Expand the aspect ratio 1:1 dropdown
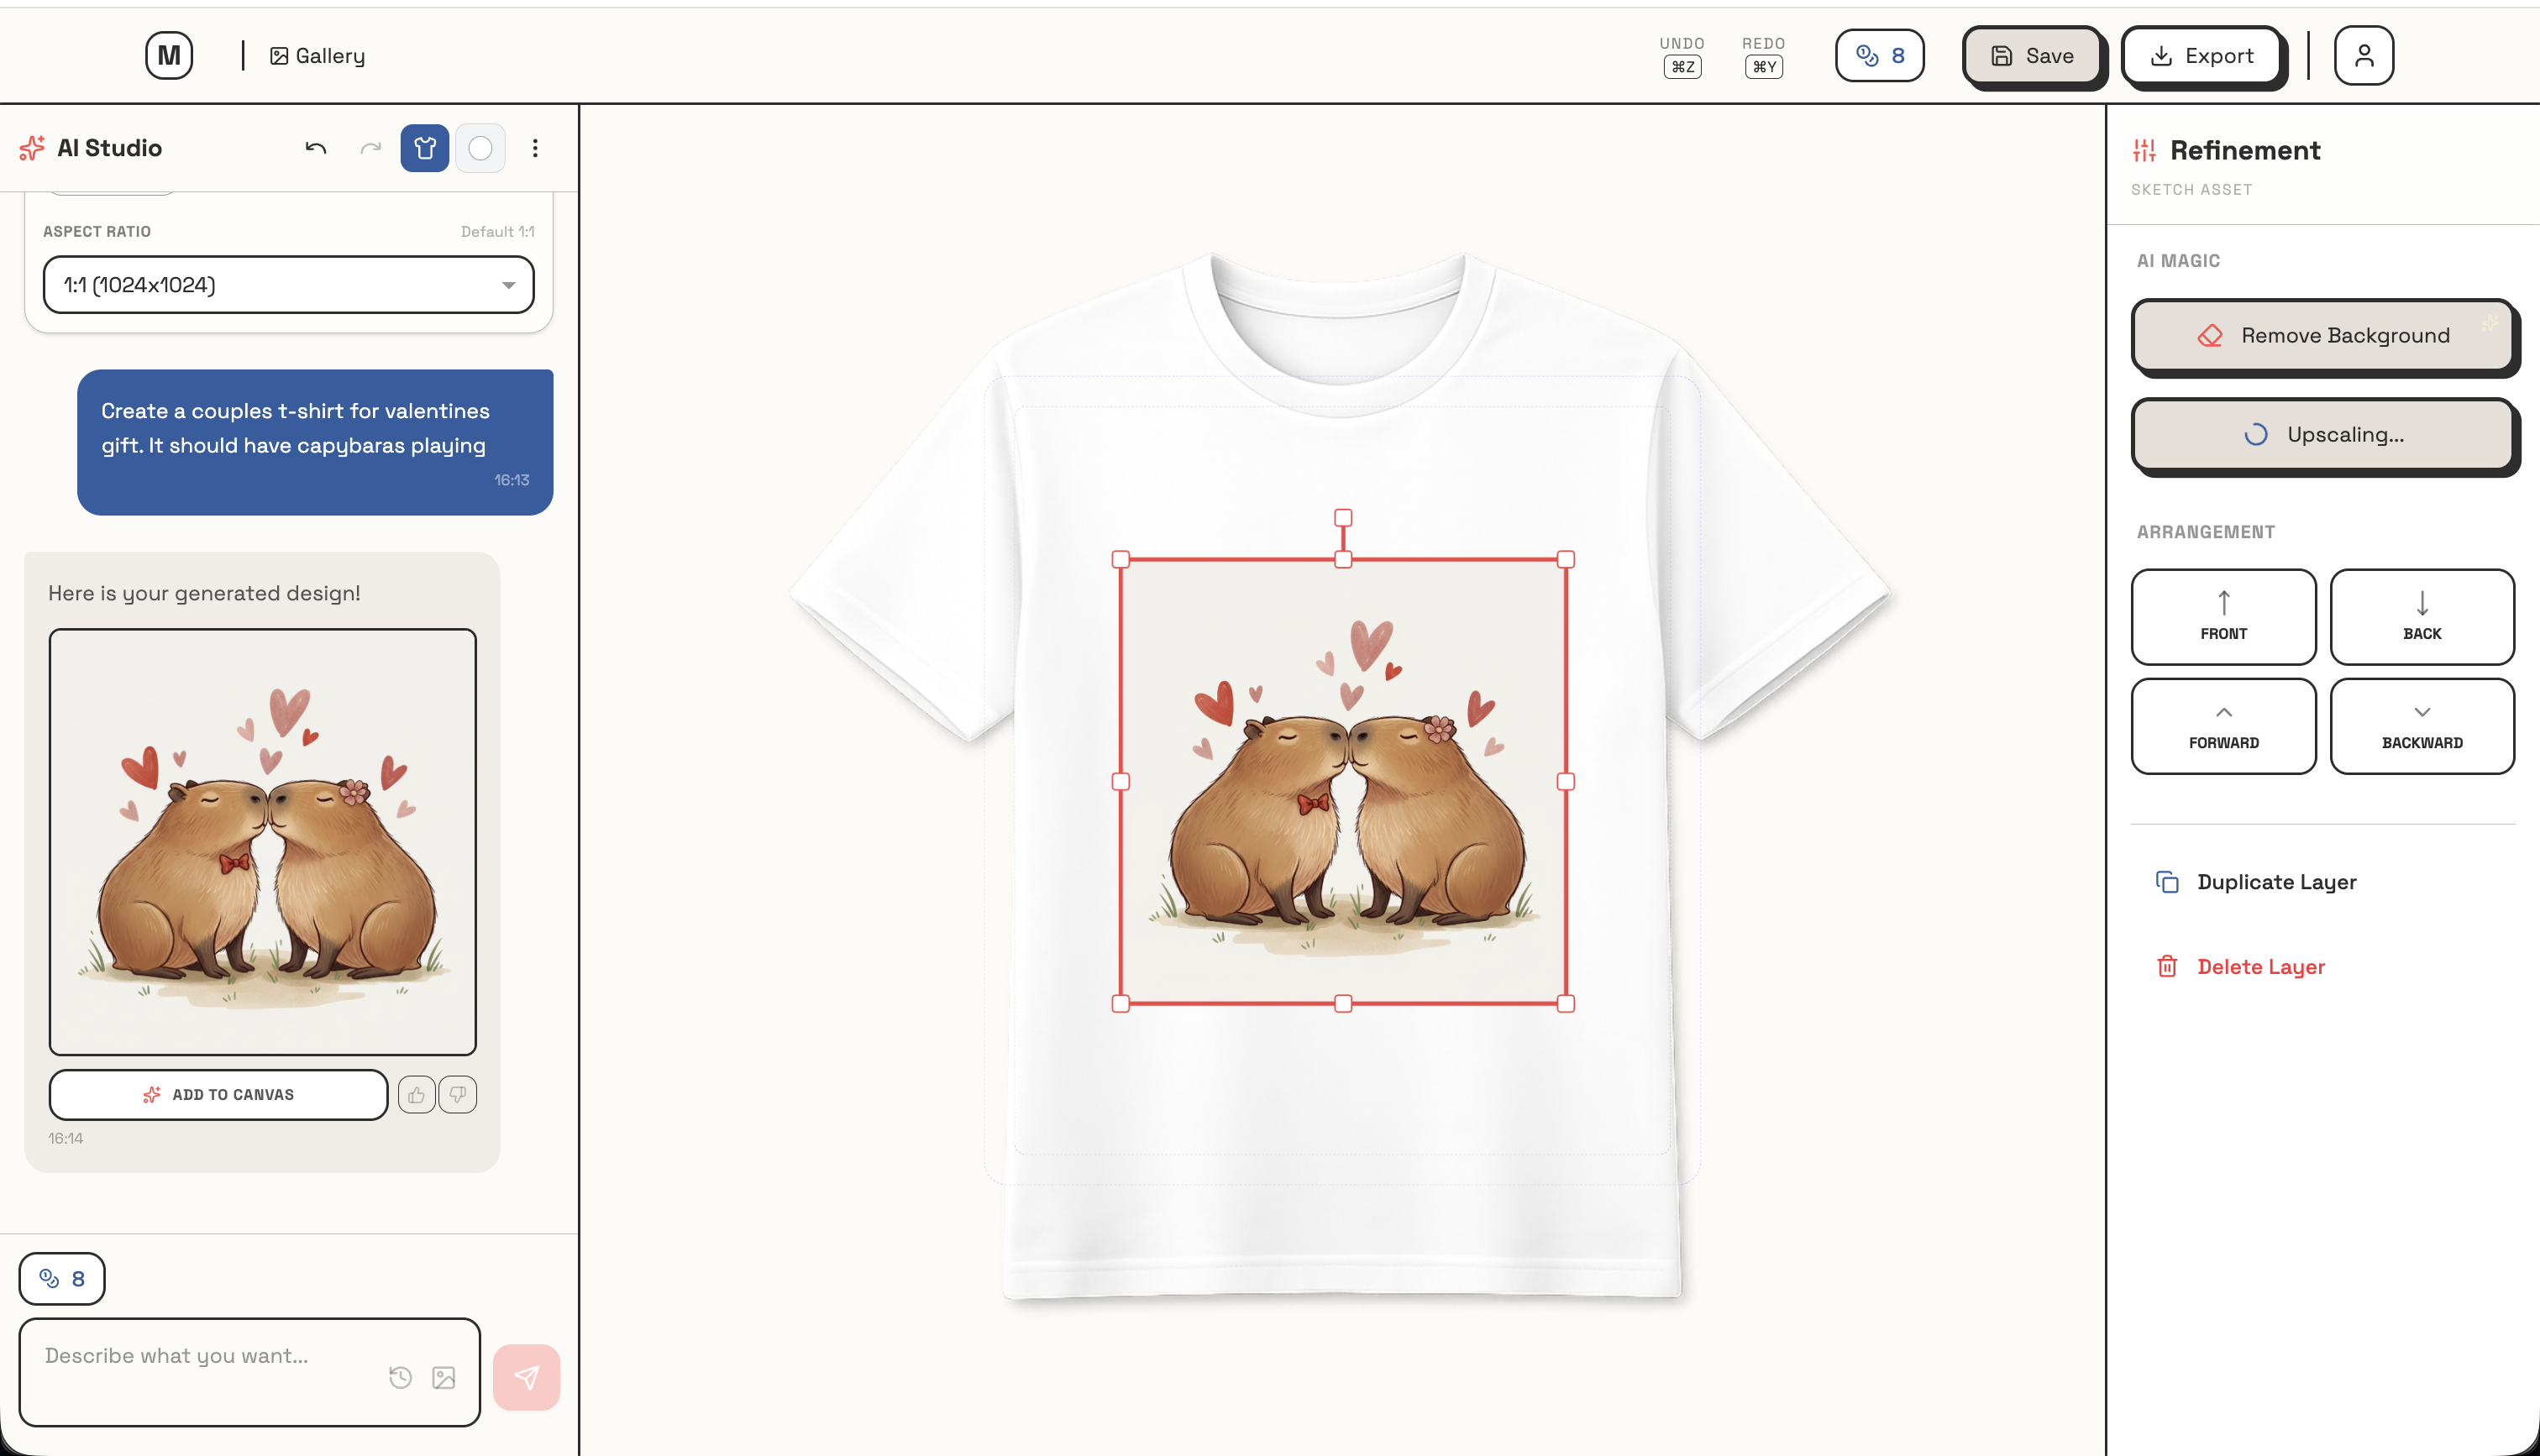Screen dimensions: 2540x1456 click(288, 285)
